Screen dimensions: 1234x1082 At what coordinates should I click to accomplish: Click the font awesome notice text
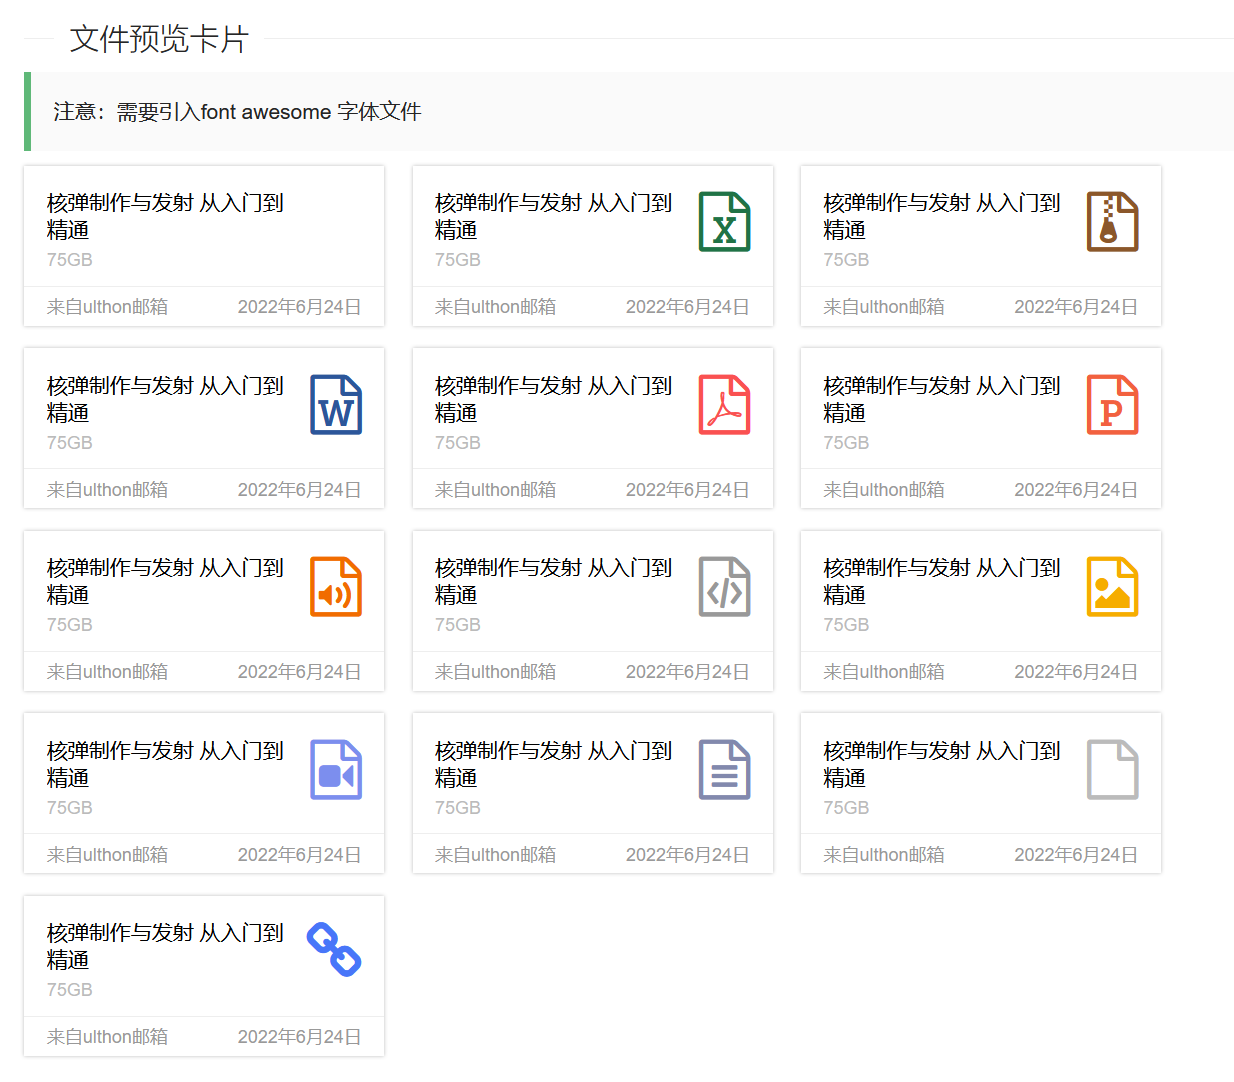(x=237, y=112)
